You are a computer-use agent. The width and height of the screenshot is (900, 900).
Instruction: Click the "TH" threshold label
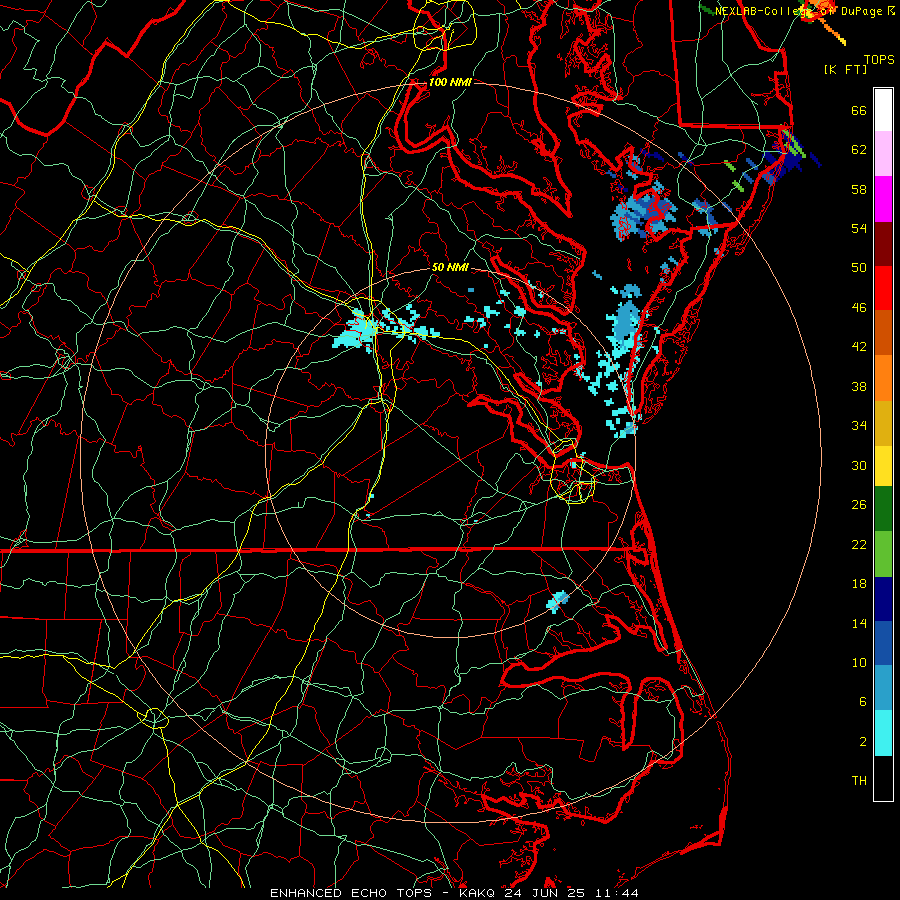pos(859,781)
